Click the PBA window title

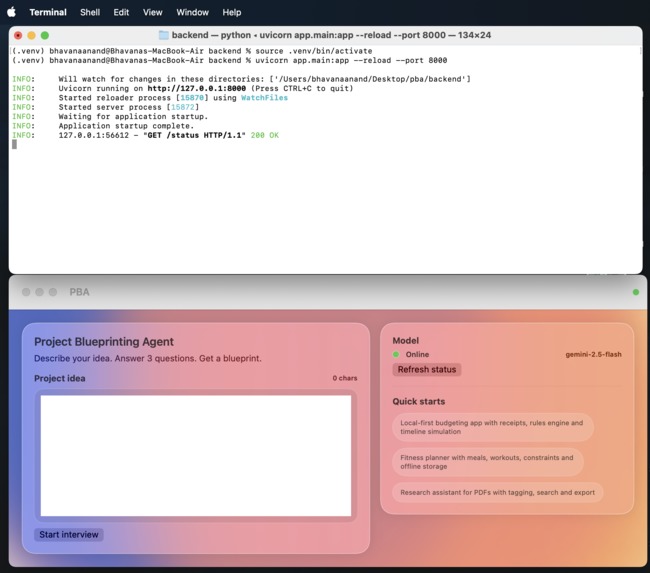(x=79, y=292)
